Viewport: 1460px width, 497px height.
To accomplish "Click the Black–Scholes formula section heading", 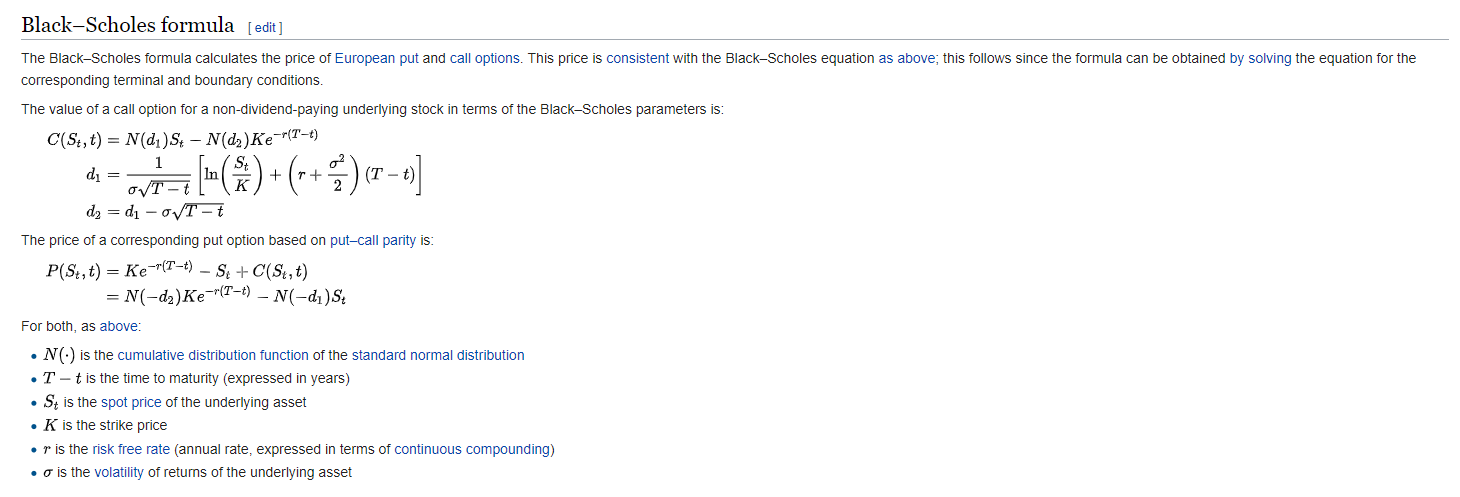I will click(127, 25).
